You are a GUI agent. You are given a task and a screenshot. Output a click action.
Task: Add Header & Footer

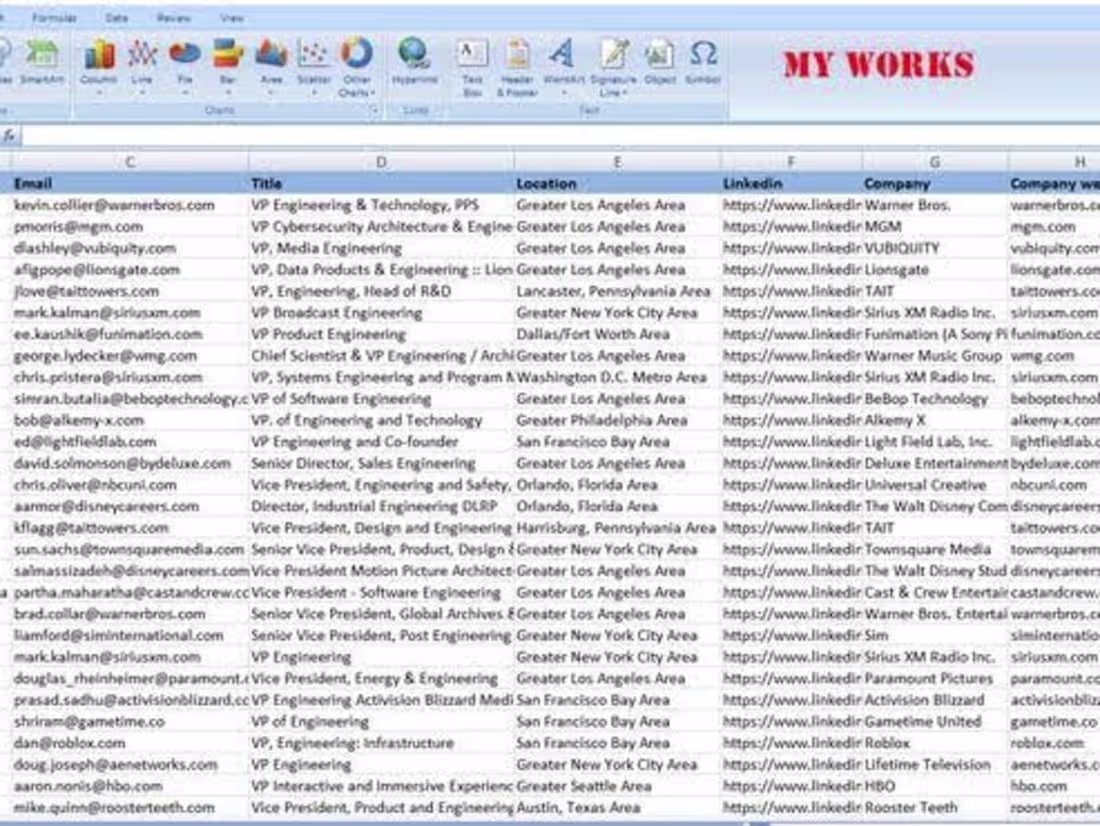[x=517, y=67]
